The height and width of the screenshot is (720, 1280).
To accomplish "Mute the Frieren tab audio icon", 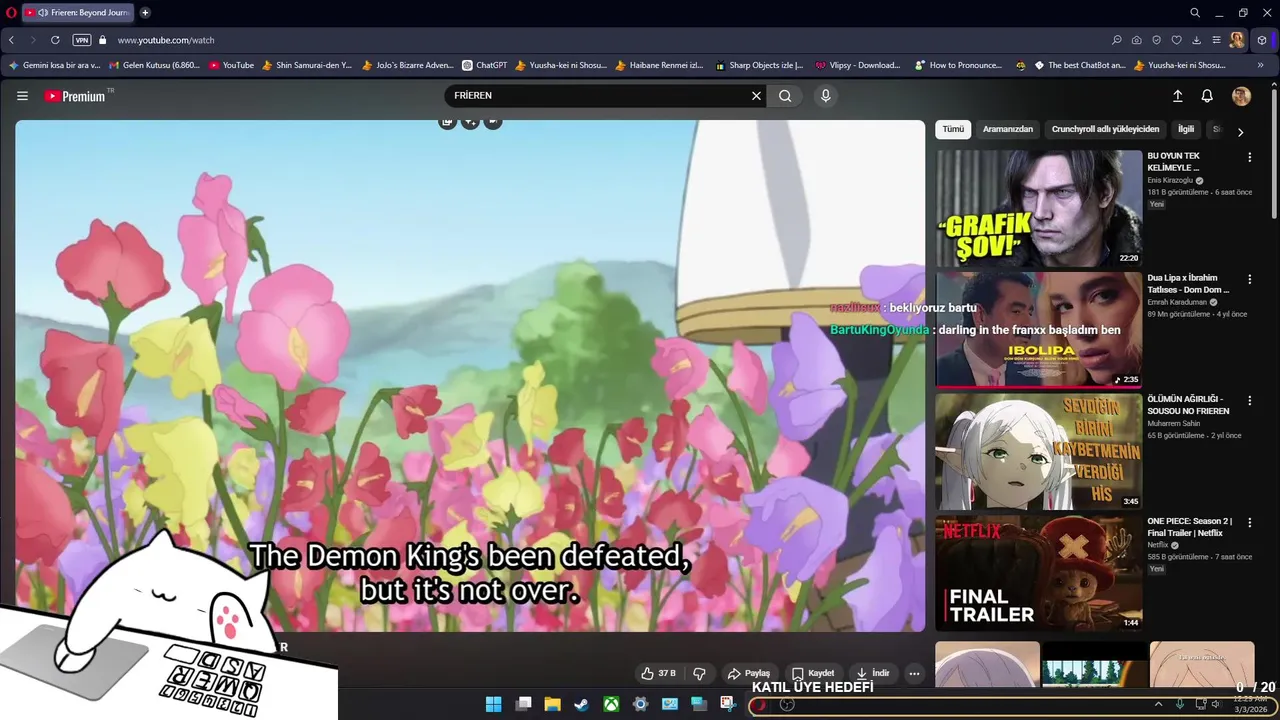I will coord(44,13).
